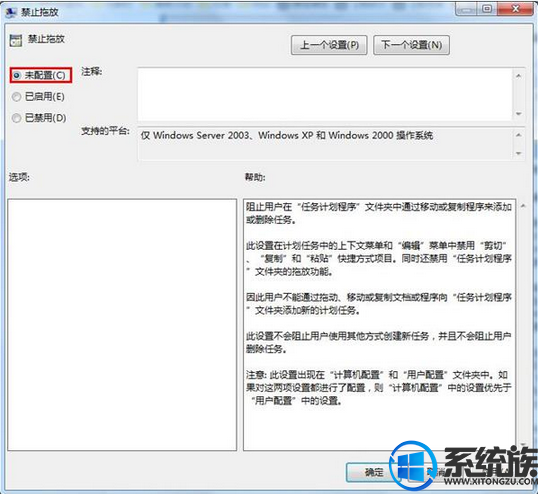Click the 帮助 help description text area
This screenshot has width=538, height=494.
(x=379, y=325)
